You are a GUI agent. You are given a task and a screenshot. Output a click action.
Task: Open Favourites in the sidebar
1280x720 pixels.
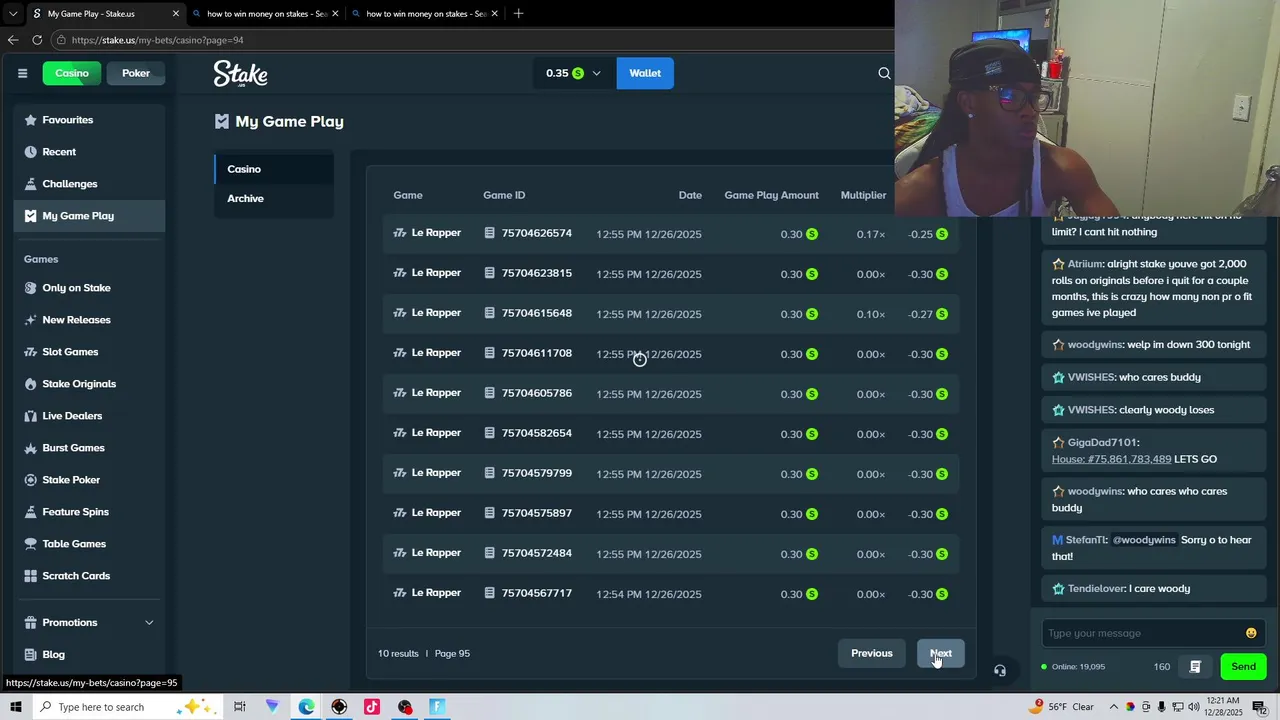90,120
